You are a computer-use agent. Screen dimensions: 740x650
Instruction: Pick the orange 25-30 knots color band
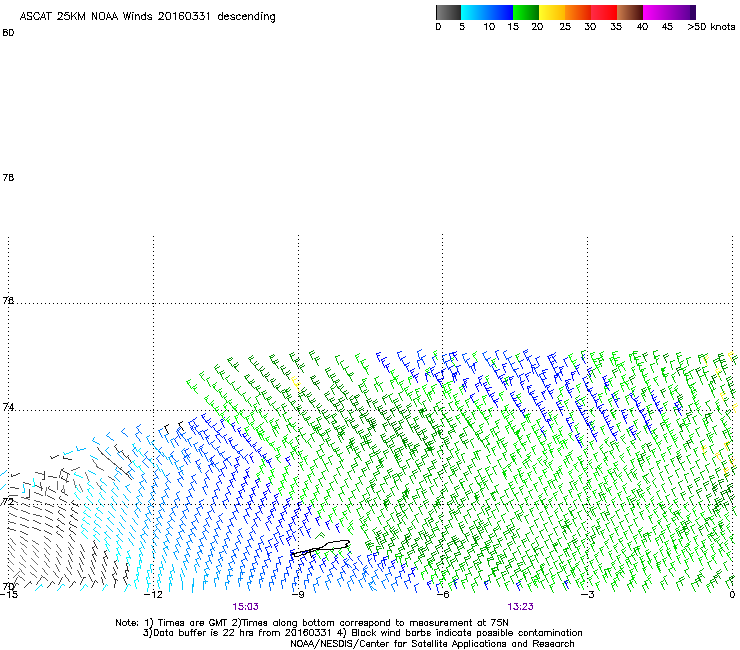click(578, 12)
